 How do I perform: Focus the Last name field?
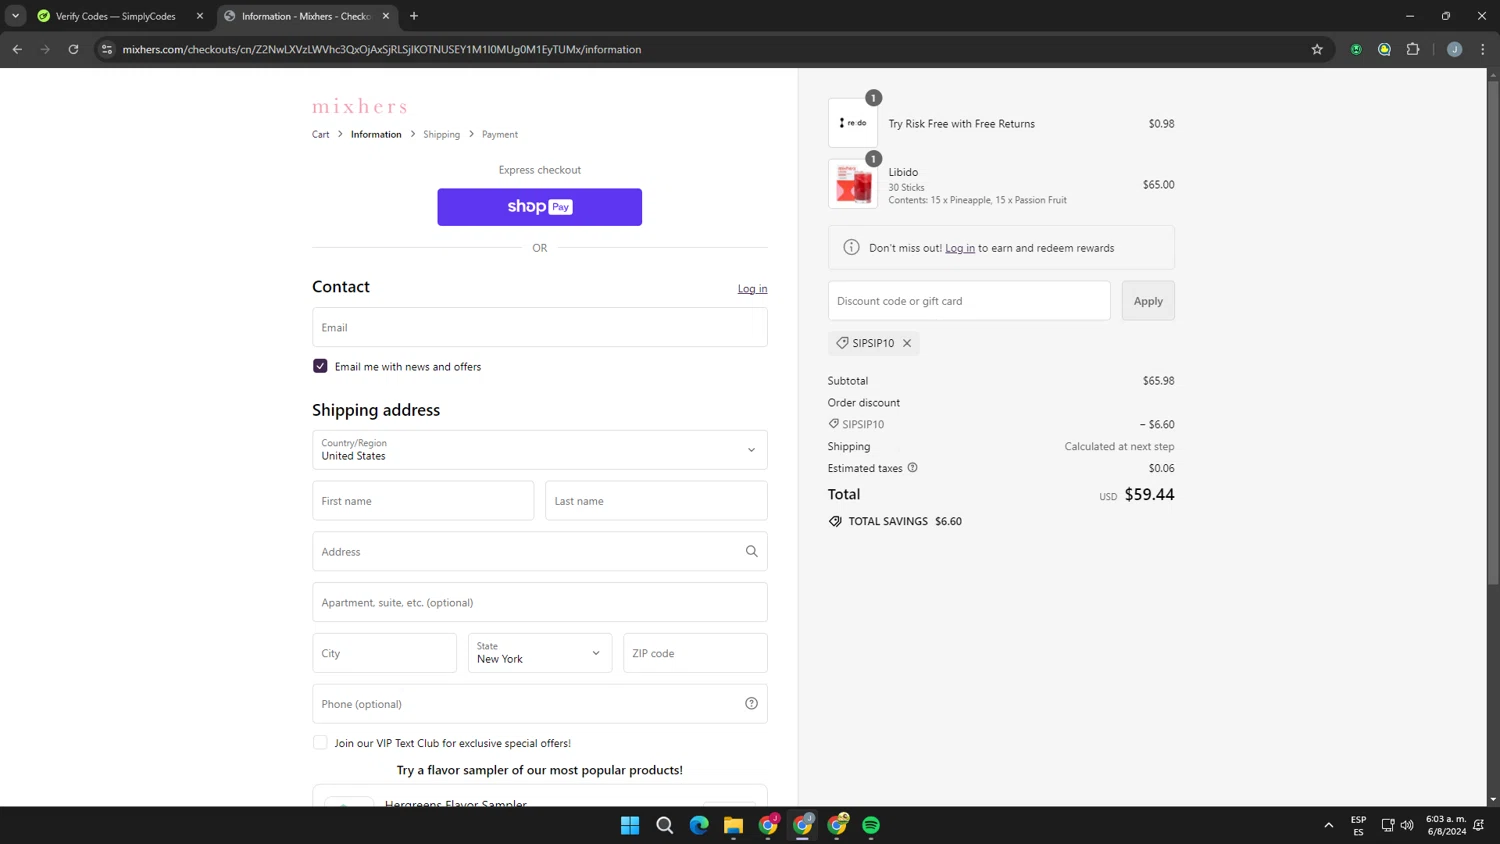656,501
